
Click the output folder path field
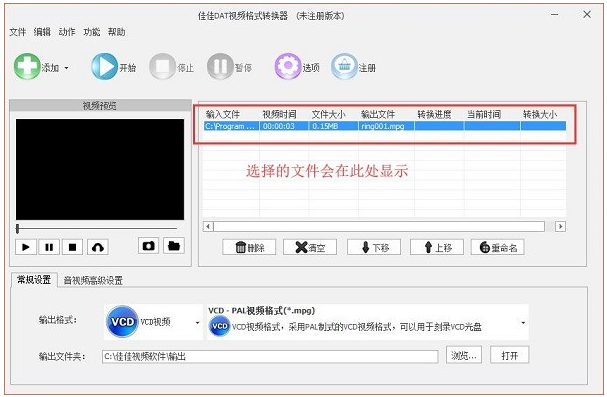pos(270,356)
